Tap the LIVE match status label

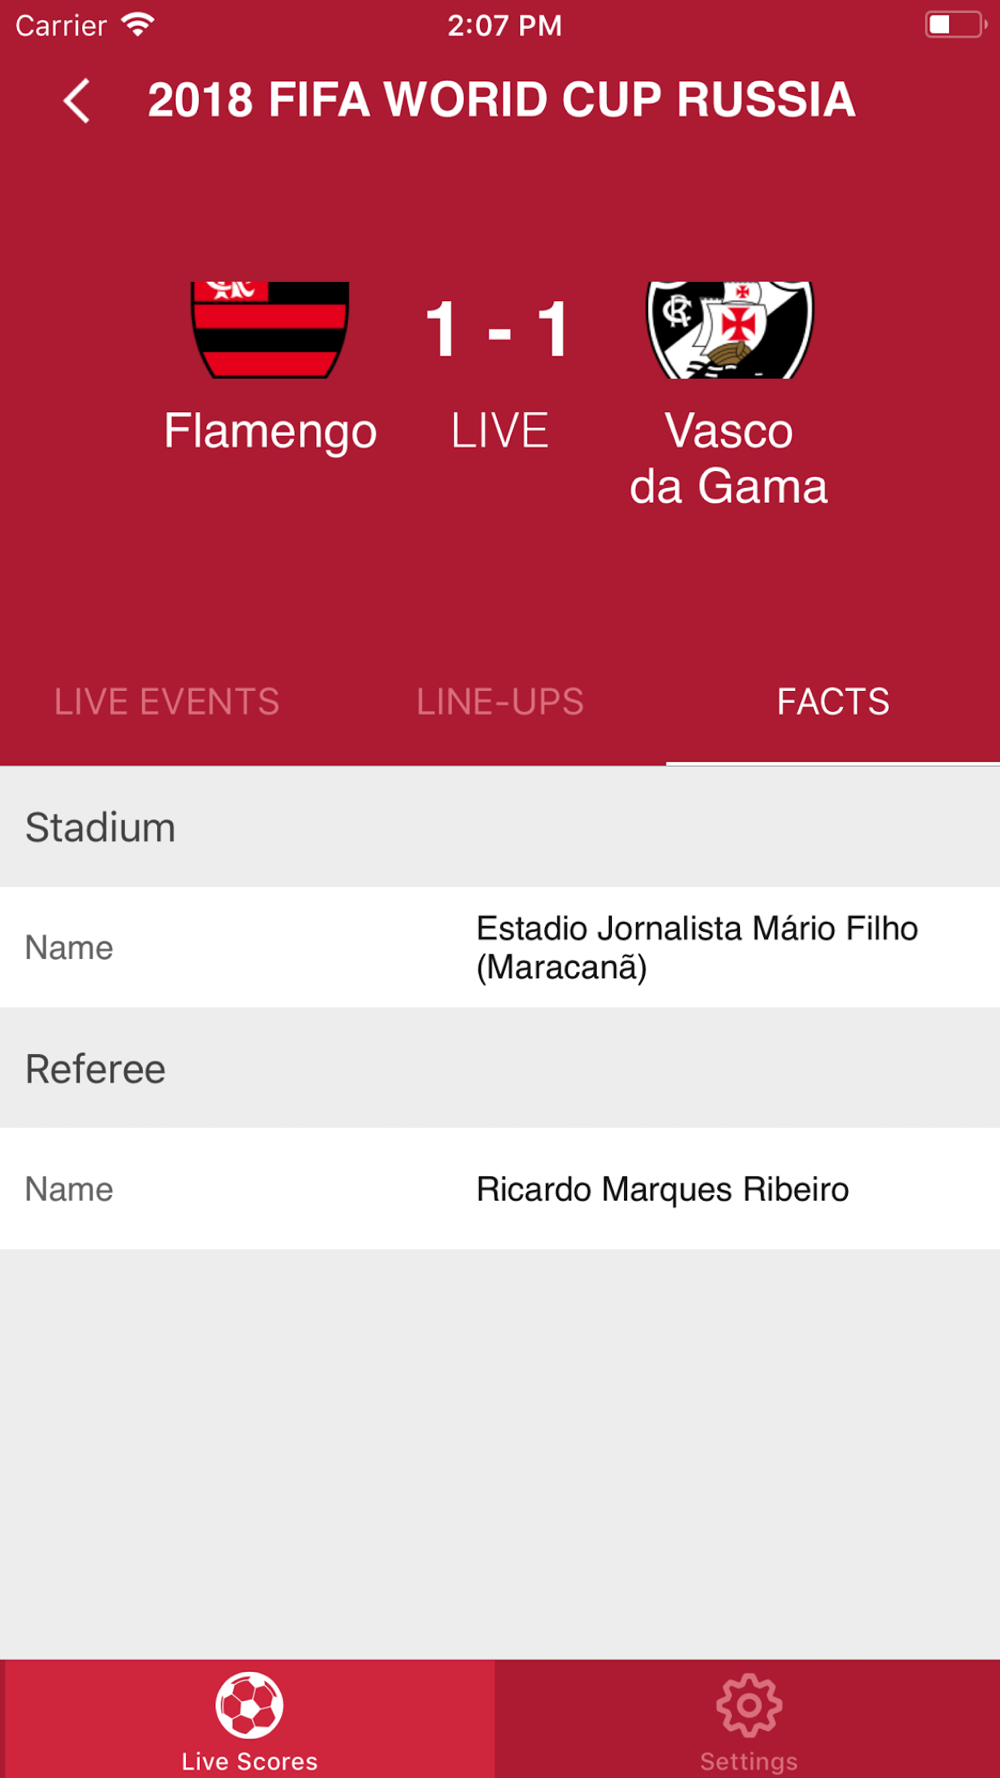coord(499,431)
